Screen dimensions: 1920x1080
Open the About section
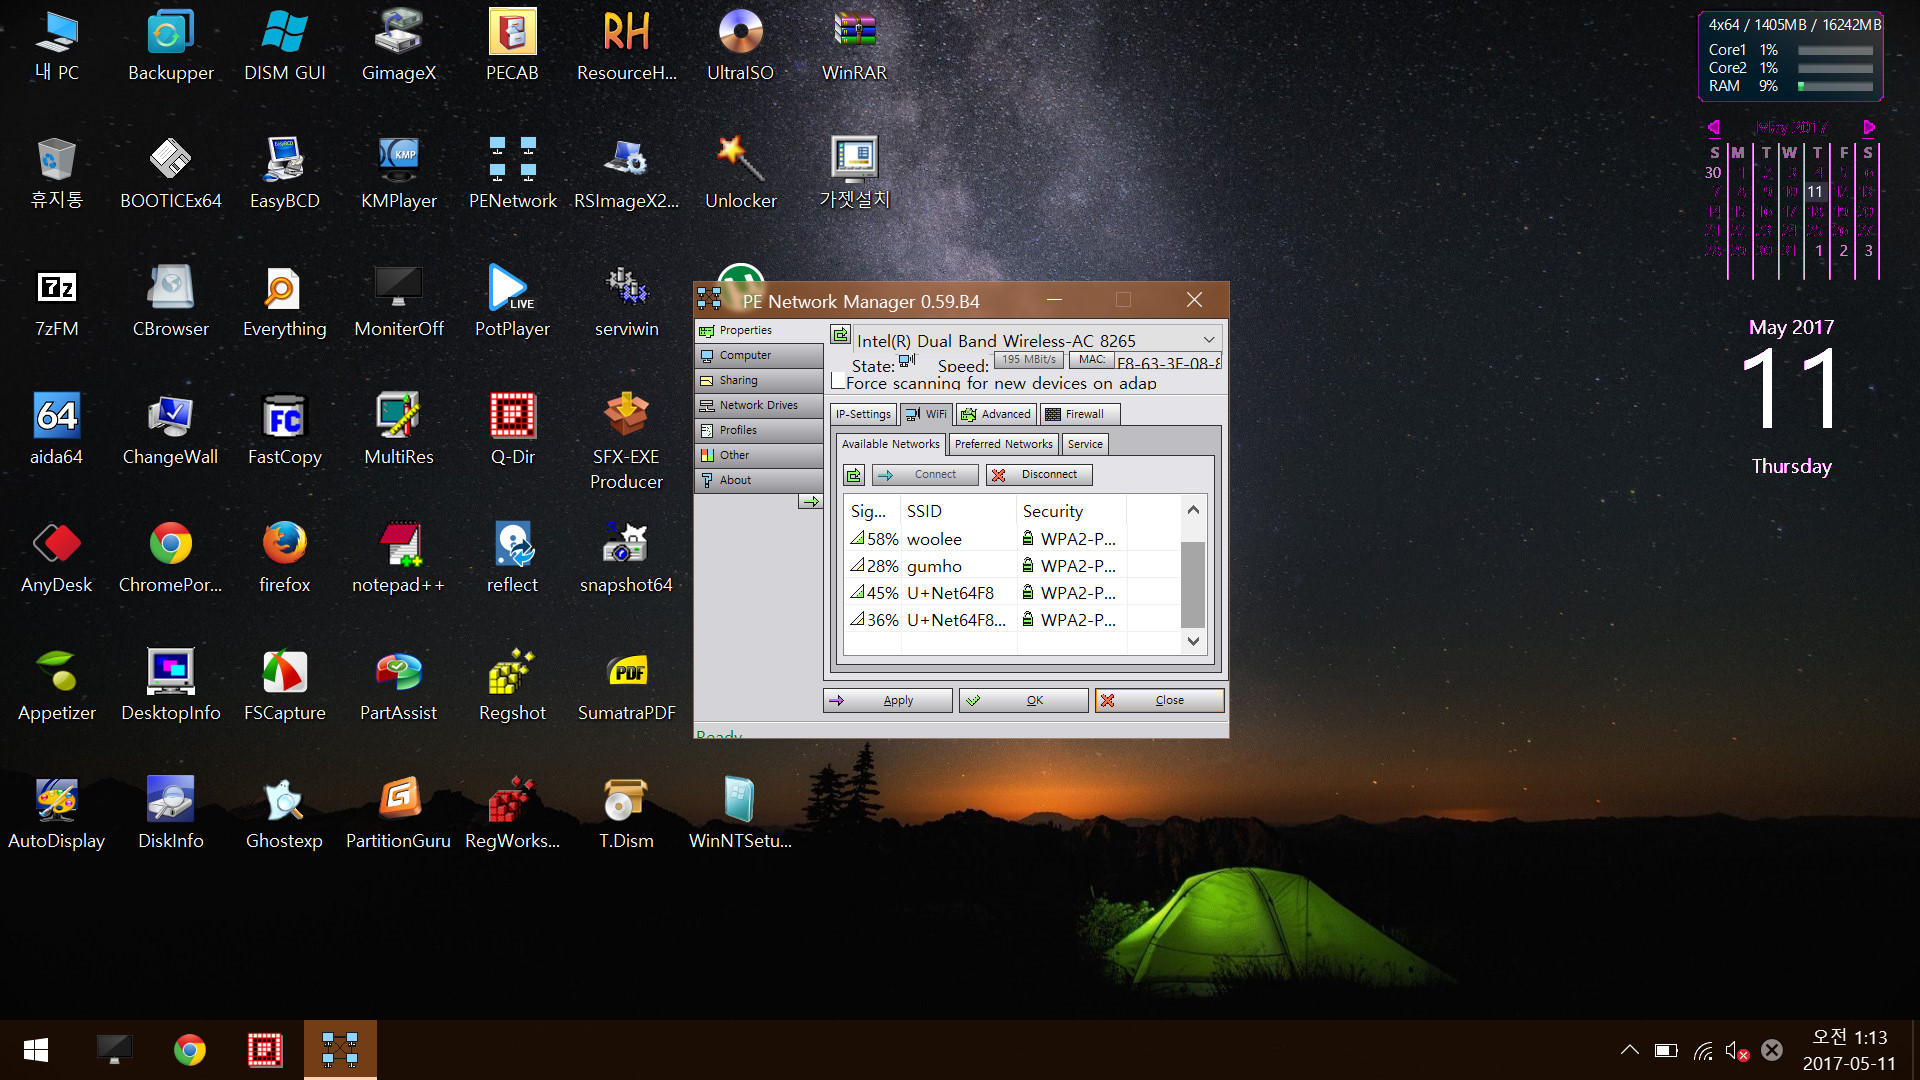point(759,480)
